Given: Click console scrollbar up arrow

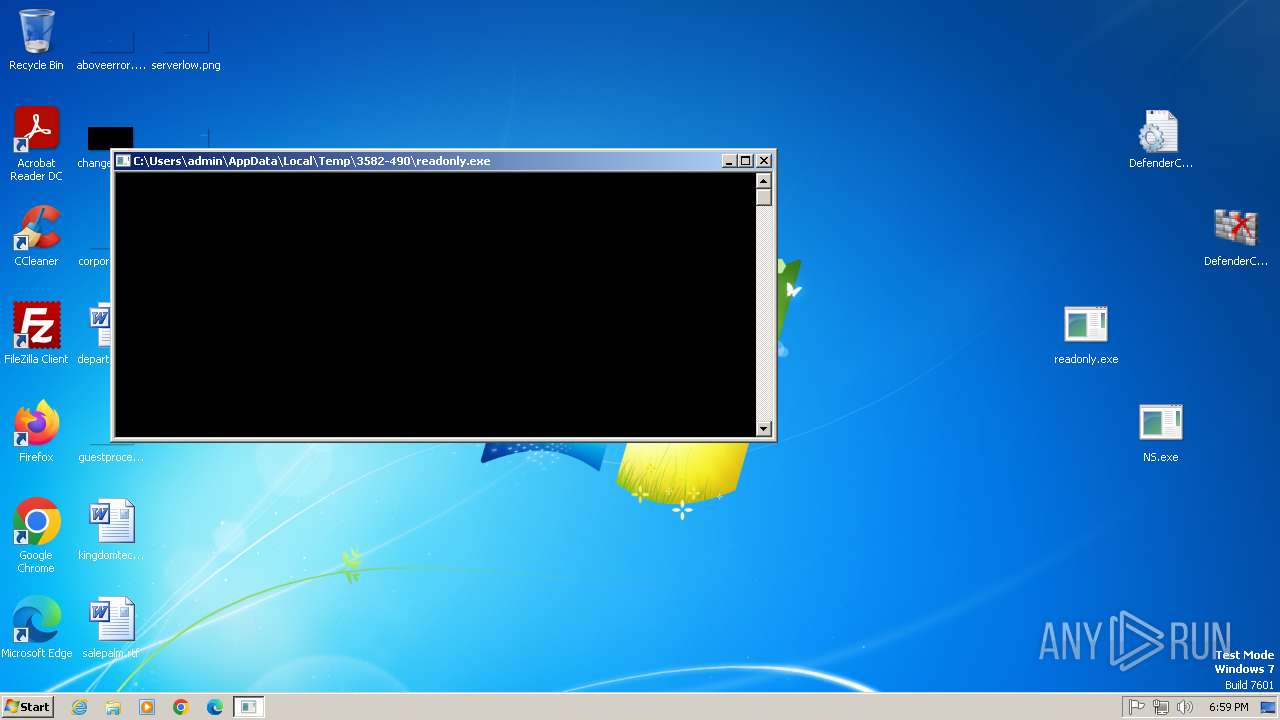Looking at the screenshot, I should (x=764, y=181).
